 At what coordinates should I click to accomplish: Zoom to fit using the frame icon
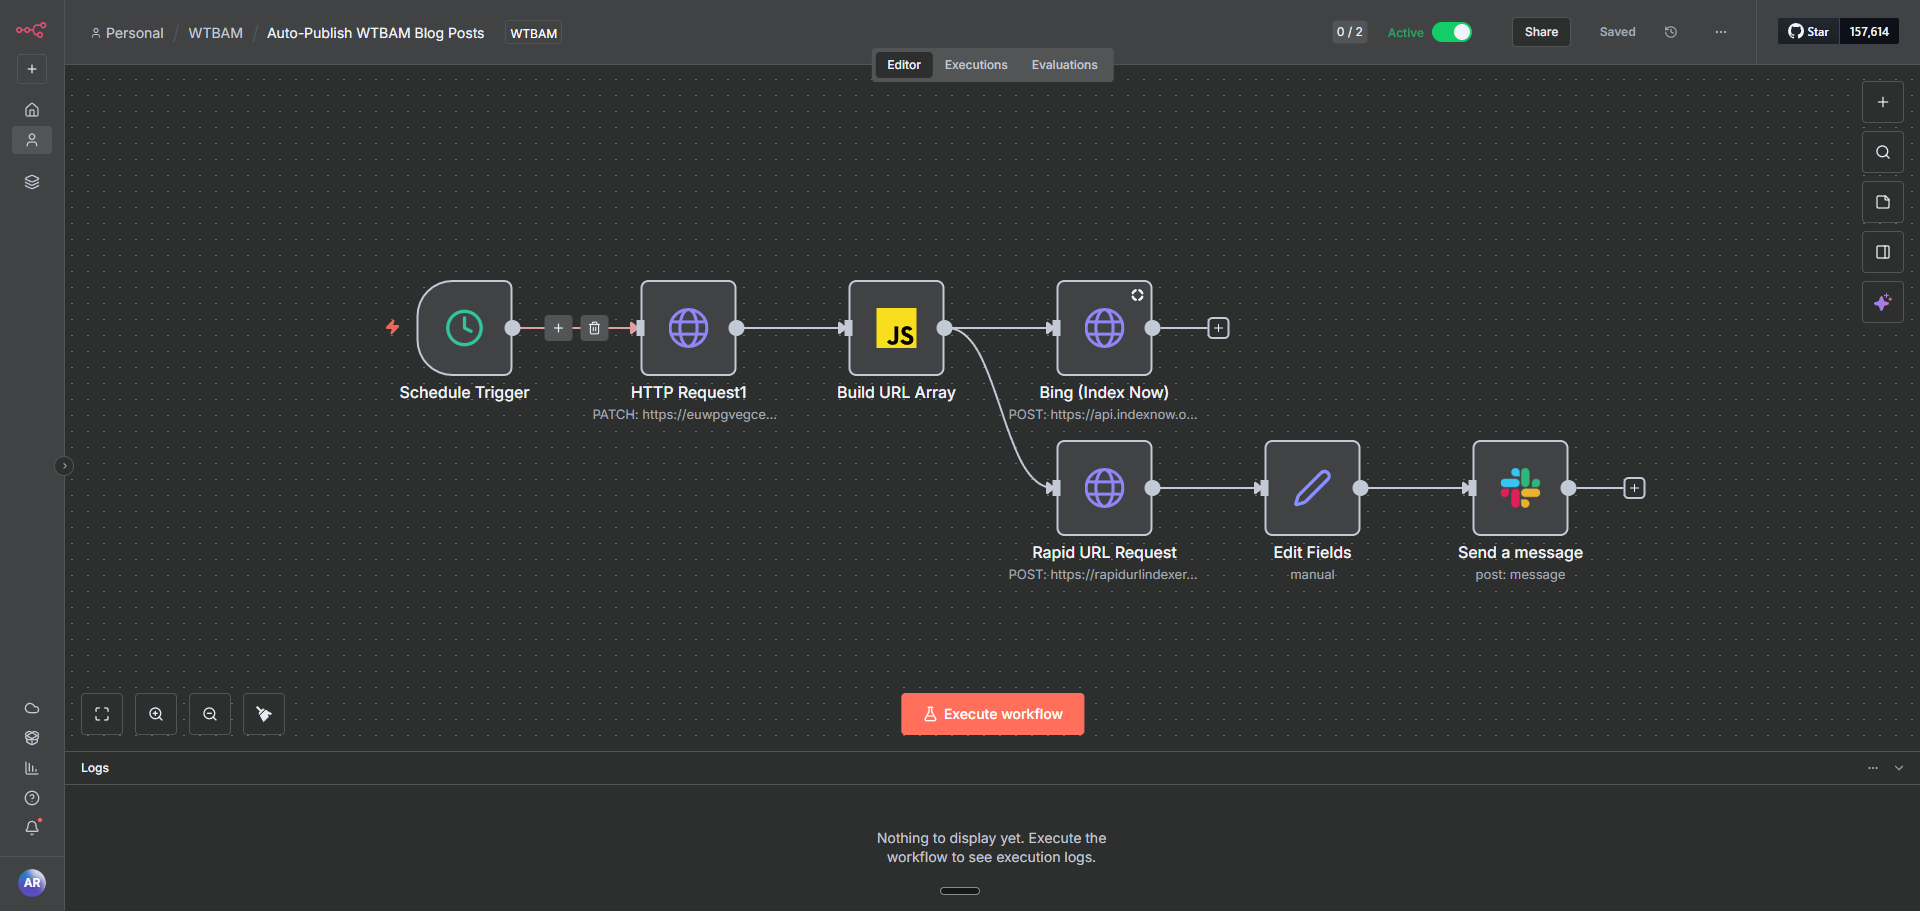coord(101,713)
